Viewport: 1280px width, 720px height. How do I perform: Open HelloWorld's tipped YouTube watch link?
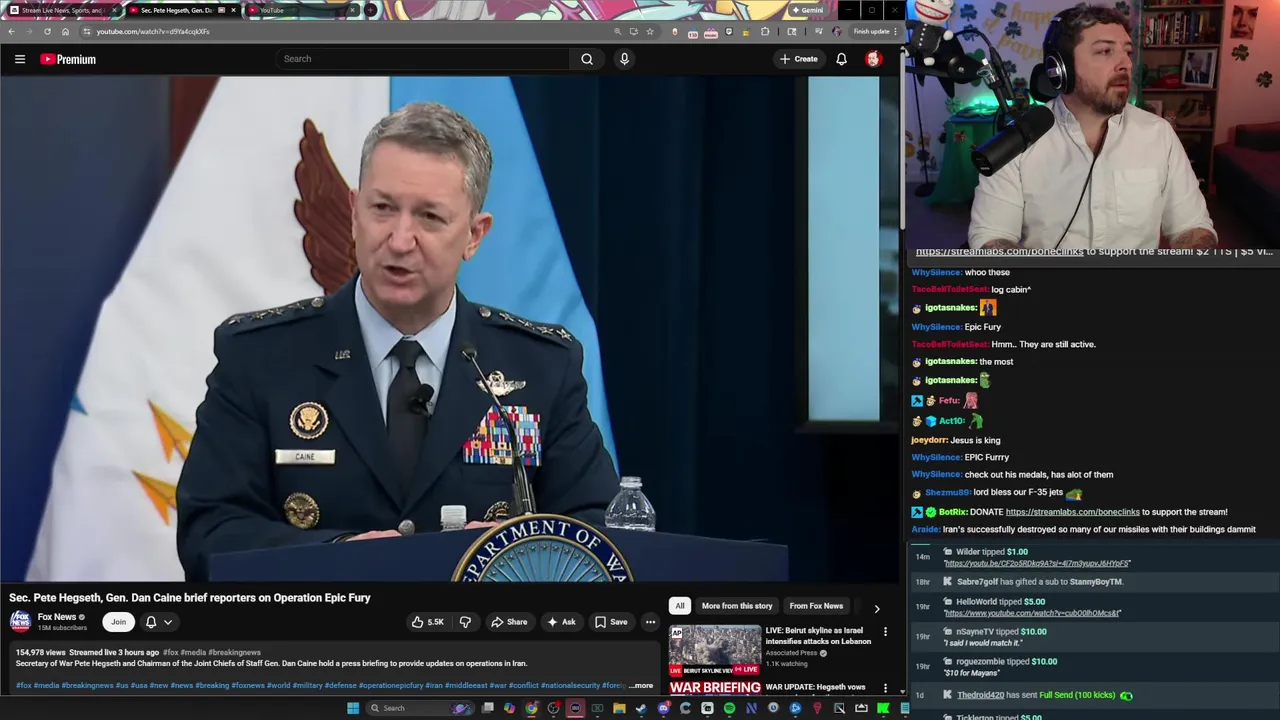pos(1033,613)
